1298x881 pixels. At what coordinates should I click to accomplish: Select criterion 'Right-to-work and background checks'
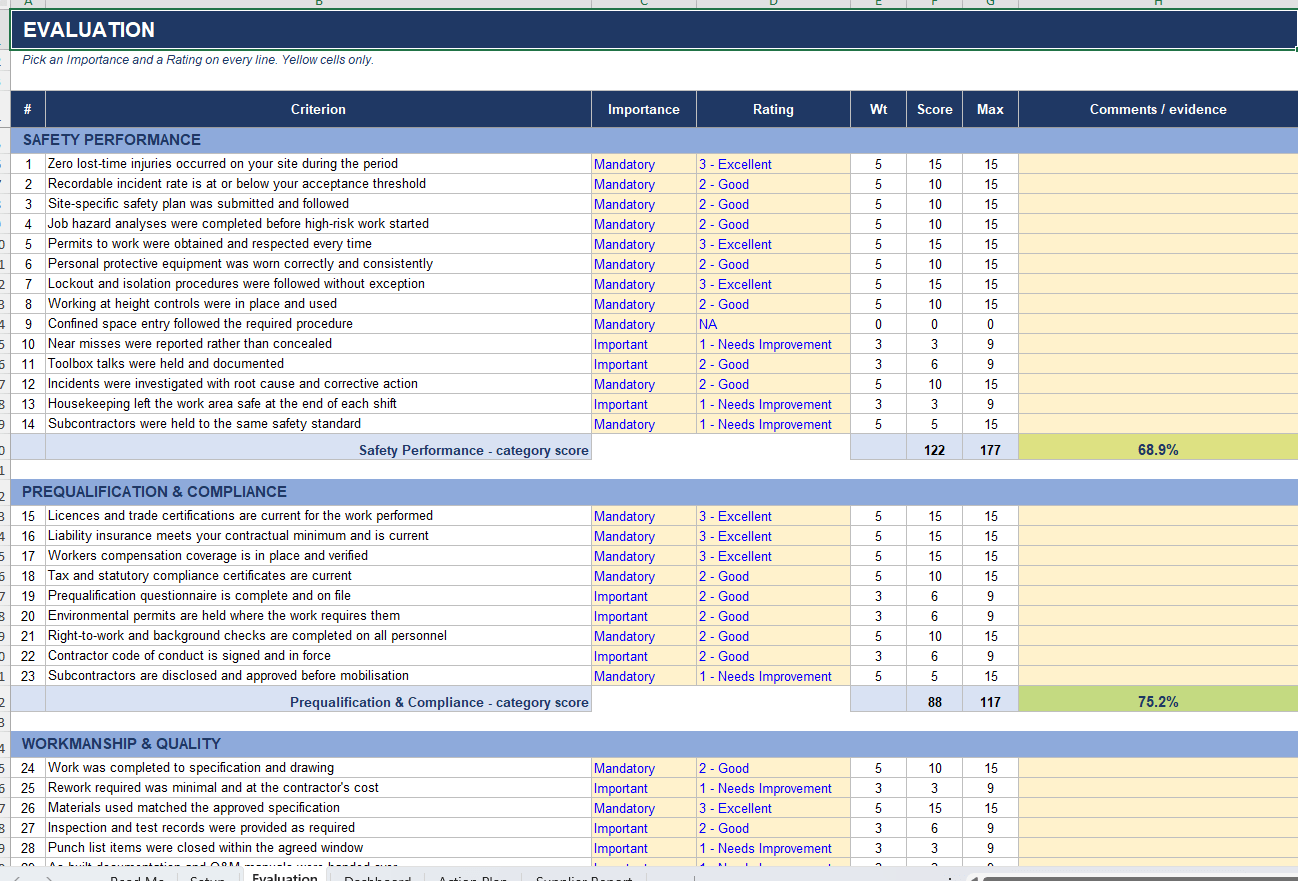[318, 636]
